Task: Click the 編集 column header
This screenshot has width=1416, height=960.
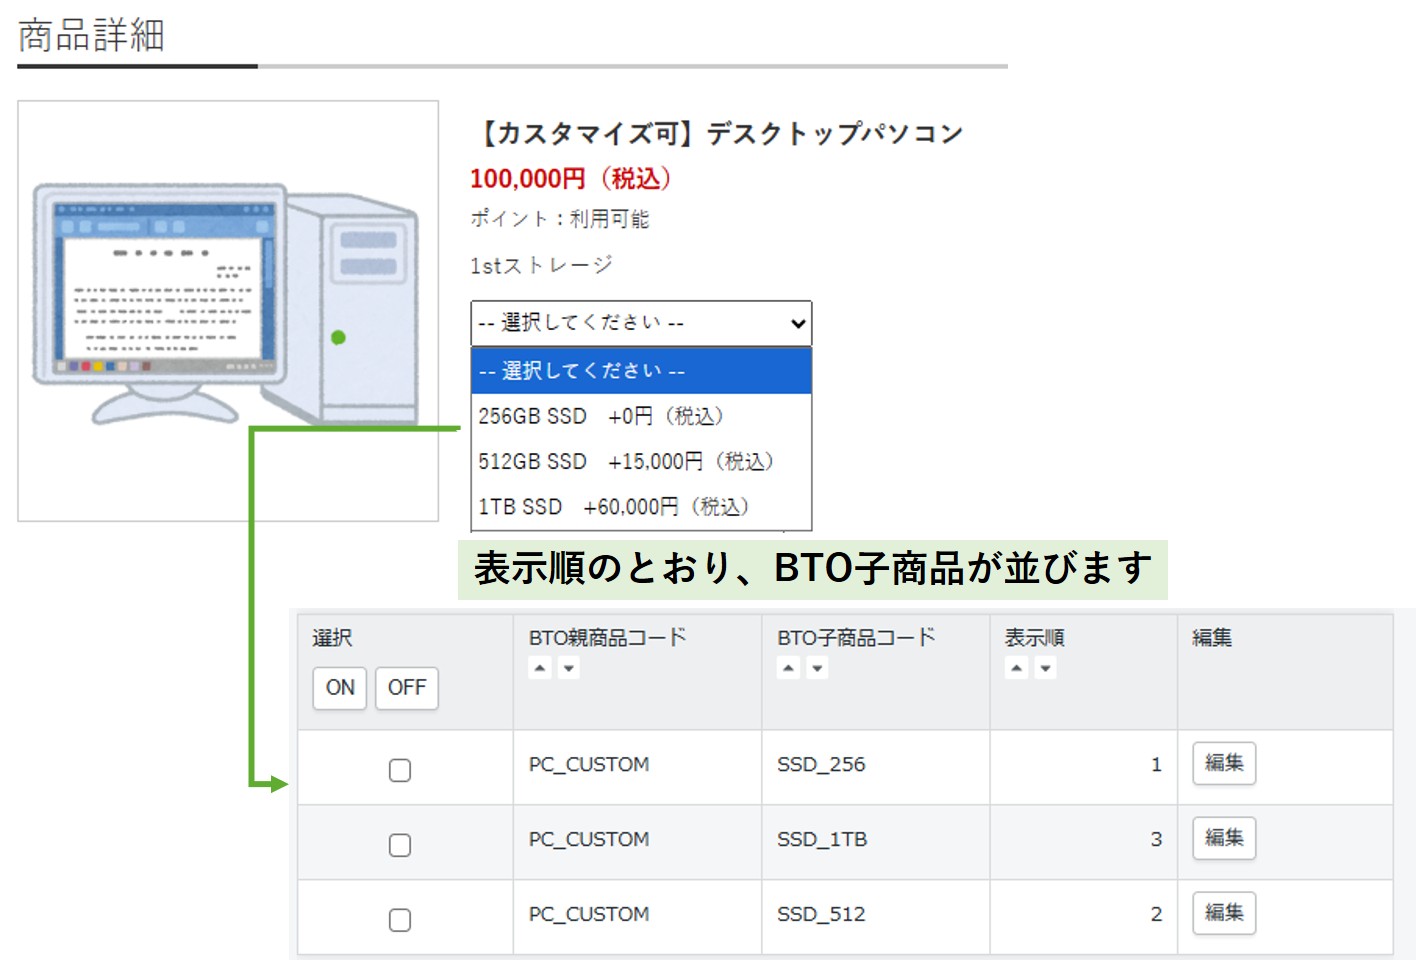Action: [x=1212, y=638]
